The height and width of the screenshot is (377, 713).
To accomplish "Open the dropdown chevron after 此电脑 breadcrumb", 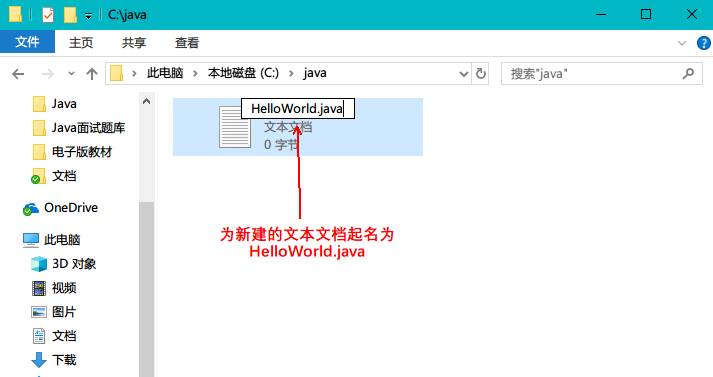I will [196, 74].
